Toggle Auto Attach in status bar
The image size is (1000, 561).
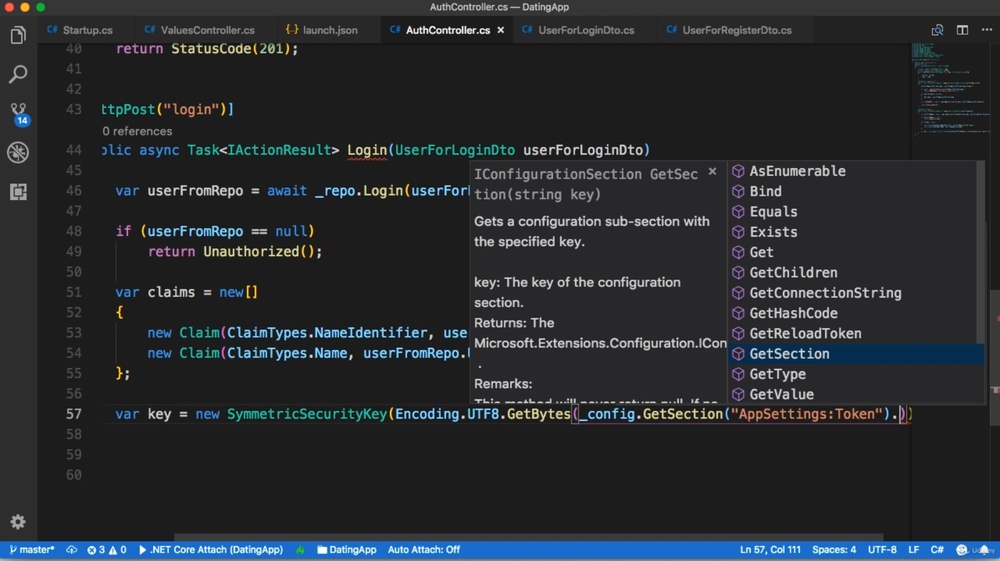click(423, 550)
